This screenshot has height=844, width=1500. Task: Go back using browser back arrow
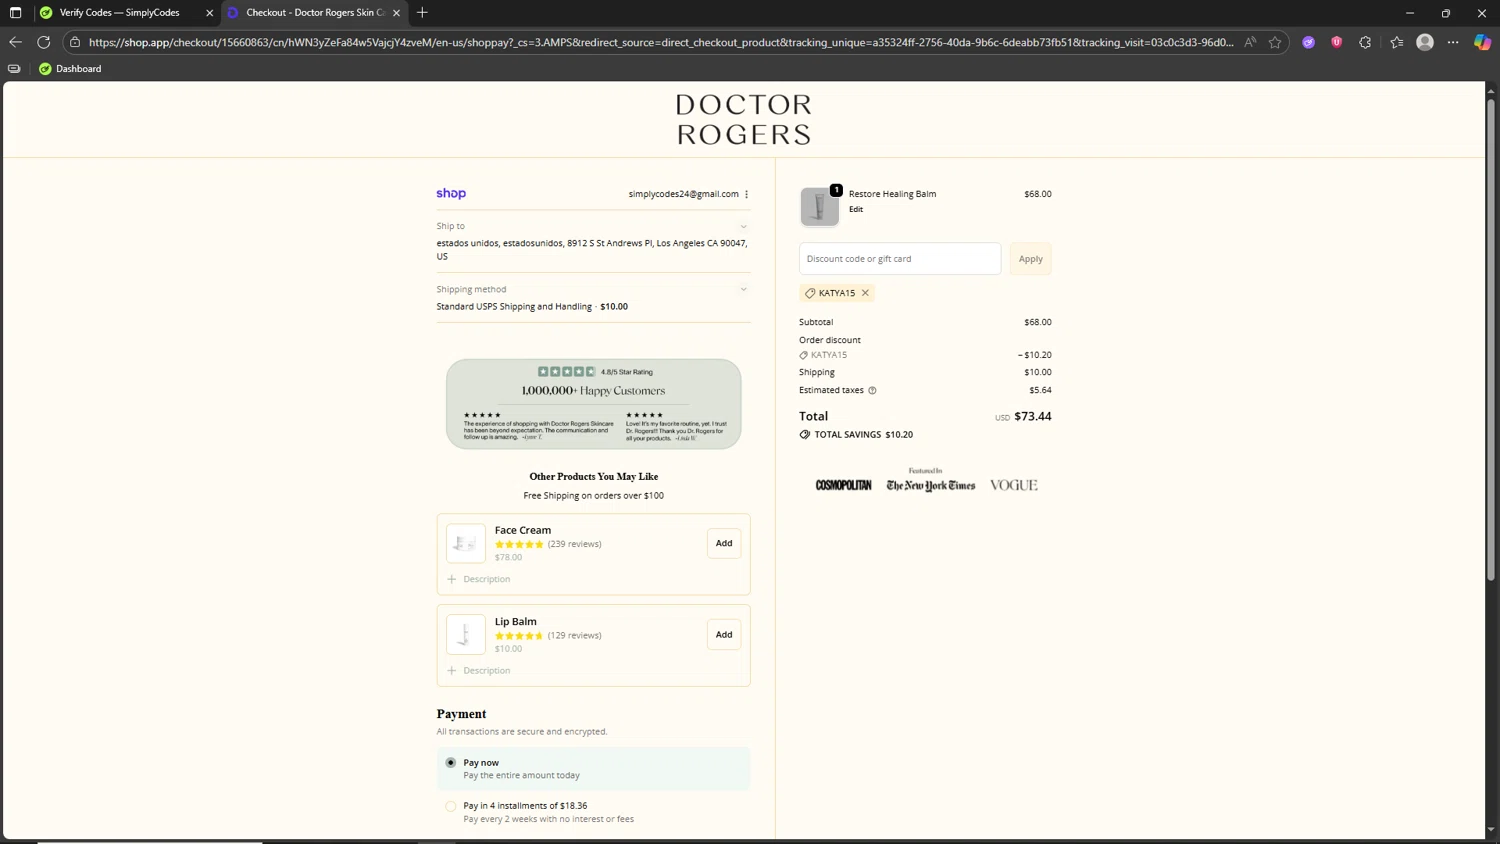point(15,42)
